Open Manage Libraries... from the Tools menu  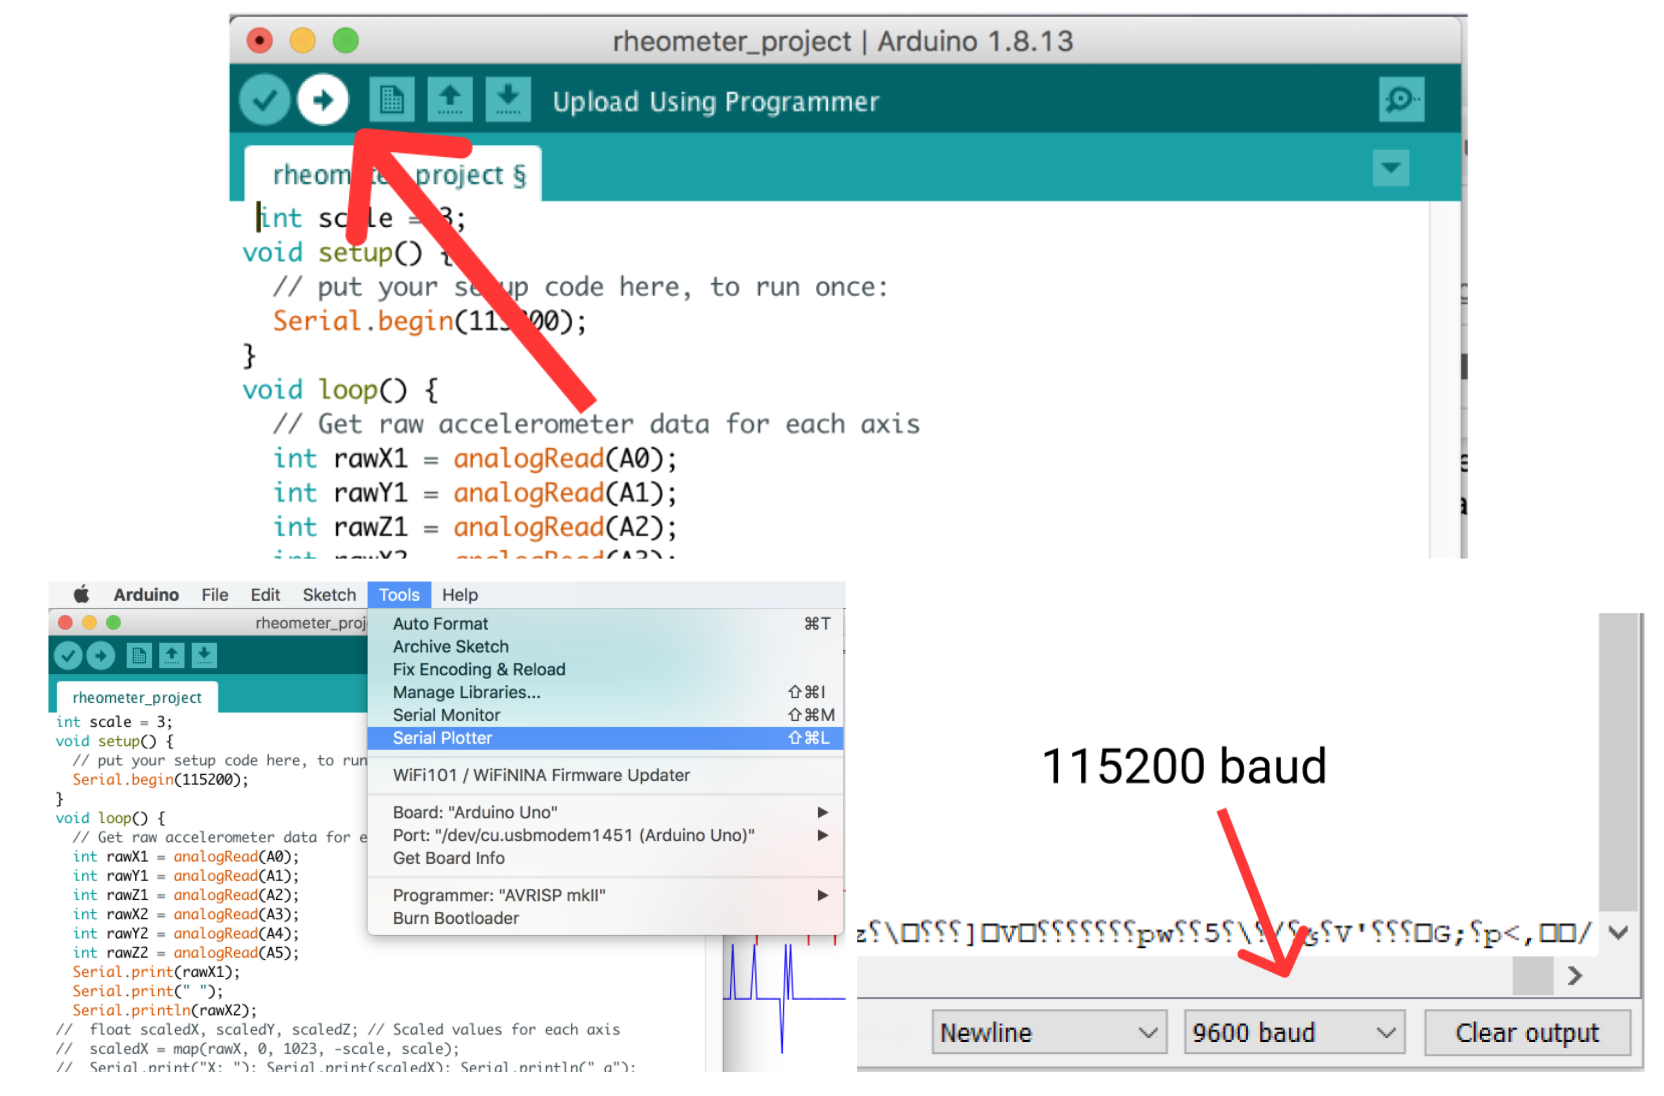click(606, 693)
